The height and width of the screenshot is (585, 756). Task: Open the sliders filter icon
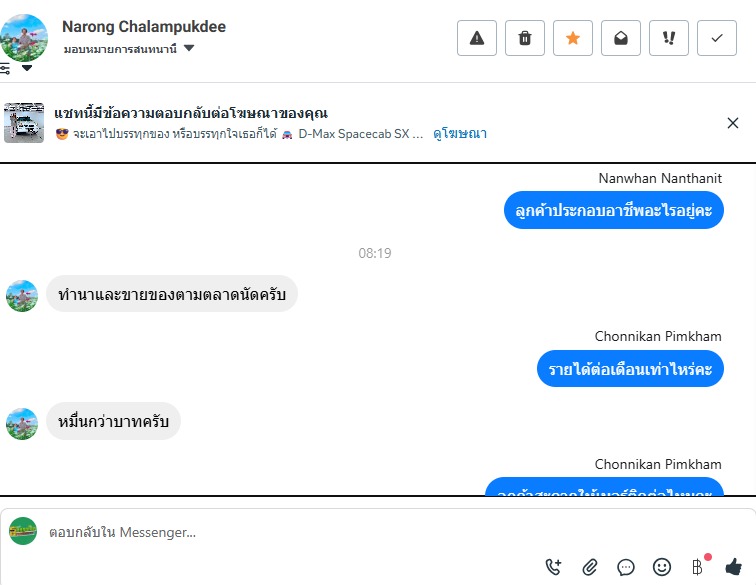click(5, 68)
